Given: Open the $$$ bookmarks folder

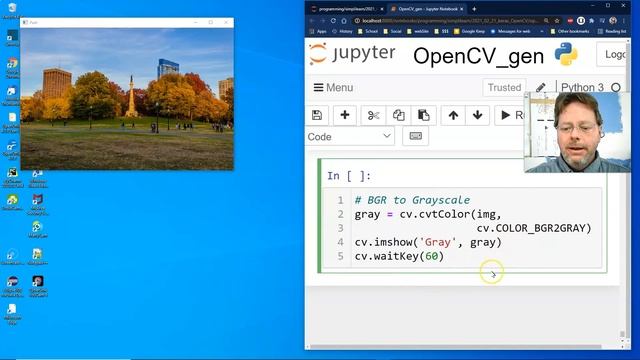Looking at the screenshot, I should [442, 31].
